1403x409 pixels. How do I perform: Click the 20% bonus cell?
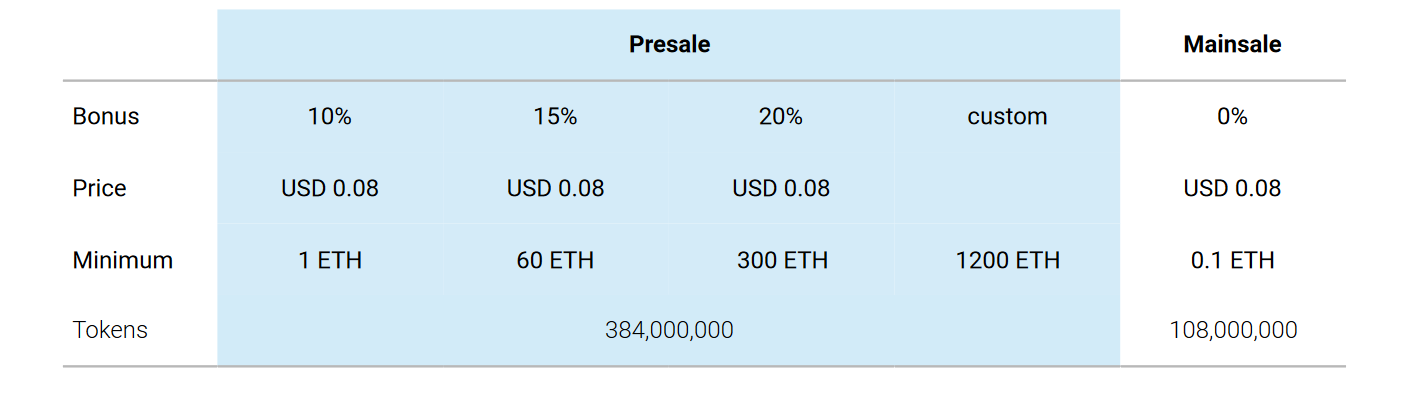click(781, 117)
